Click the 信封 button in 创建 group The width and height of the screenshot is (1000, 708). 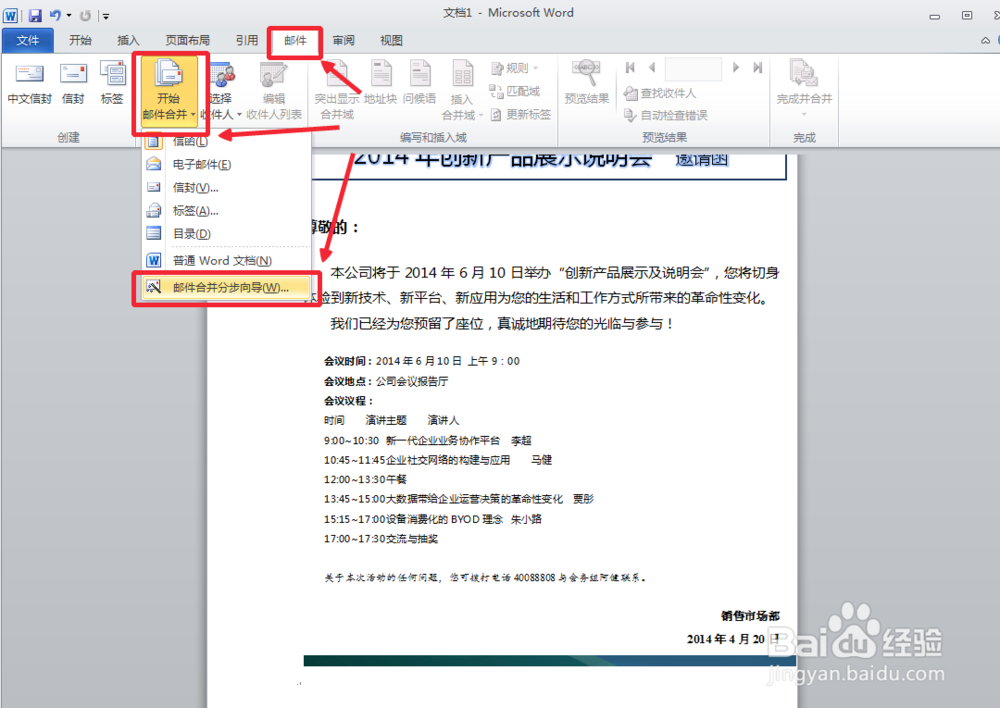(x=73, y=83)
